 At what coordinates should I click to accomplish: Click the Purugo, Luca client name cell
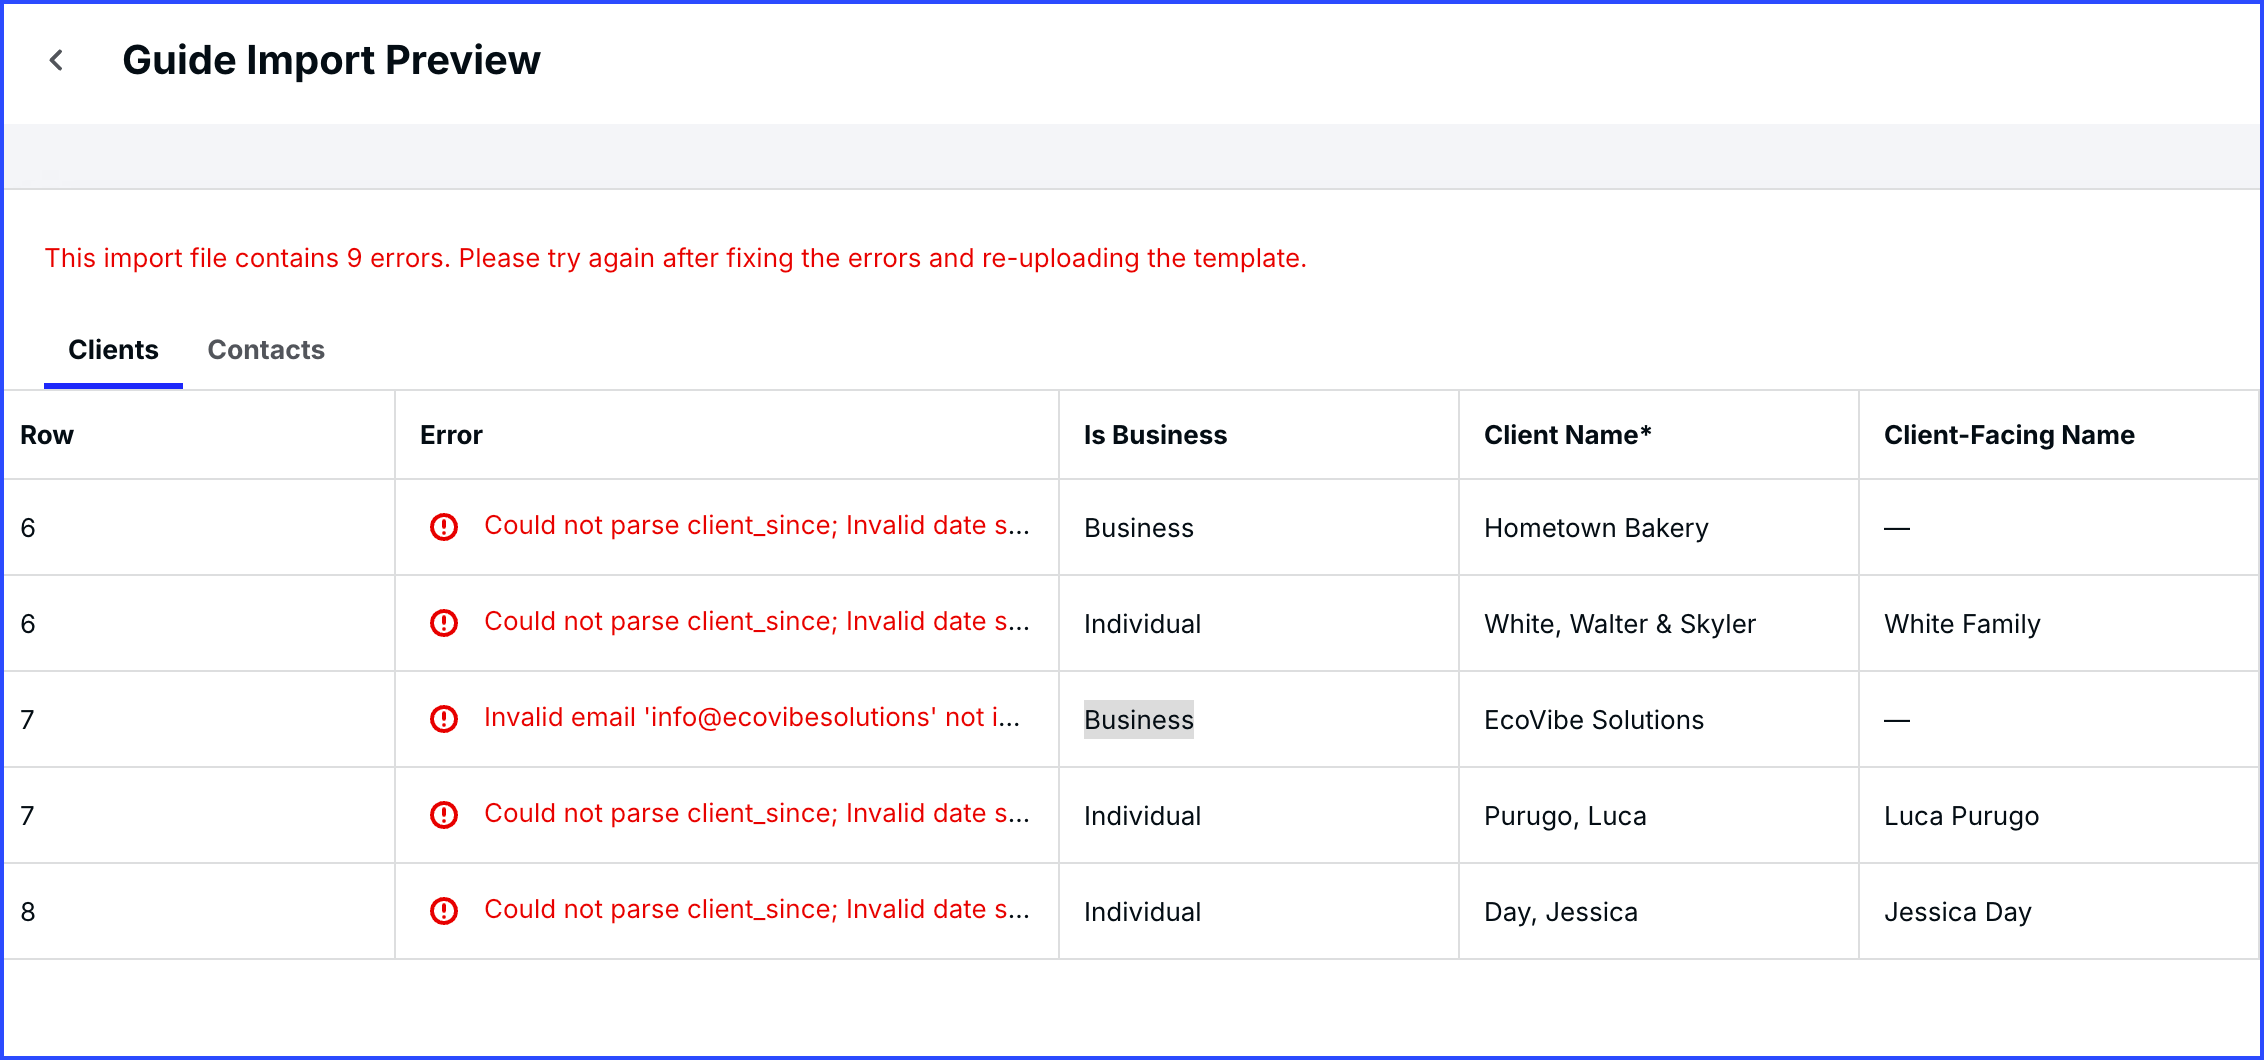(1565, 816)
